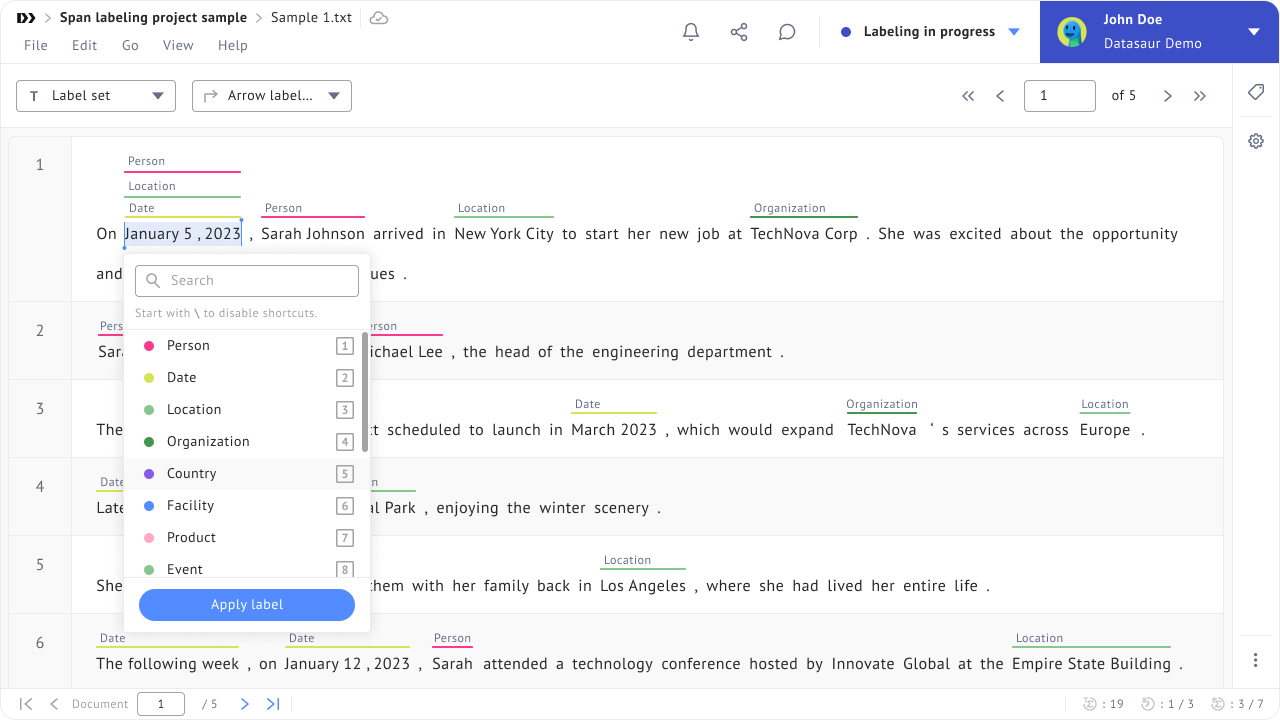Go to the last document icon

point(273,704)
